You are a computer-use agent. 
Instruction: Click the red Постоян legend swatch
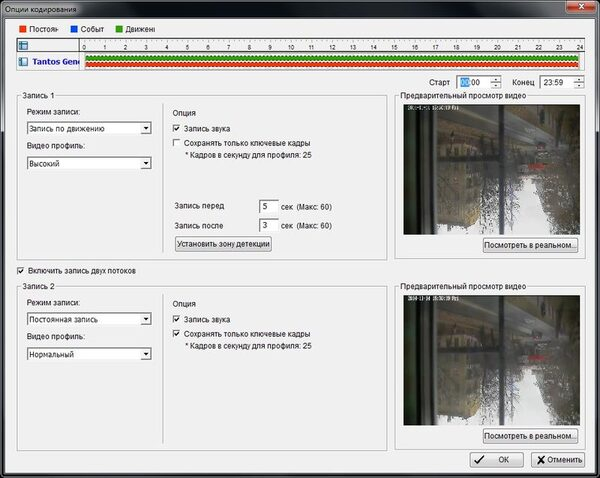click(23, 29)
